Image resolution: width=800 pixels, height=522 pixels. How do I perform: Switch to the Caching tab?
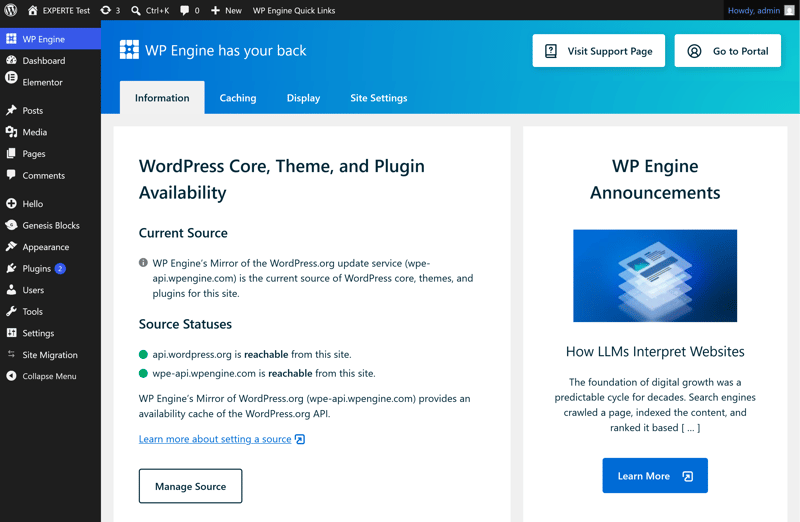pyautogui.click(x=238, y=97)
